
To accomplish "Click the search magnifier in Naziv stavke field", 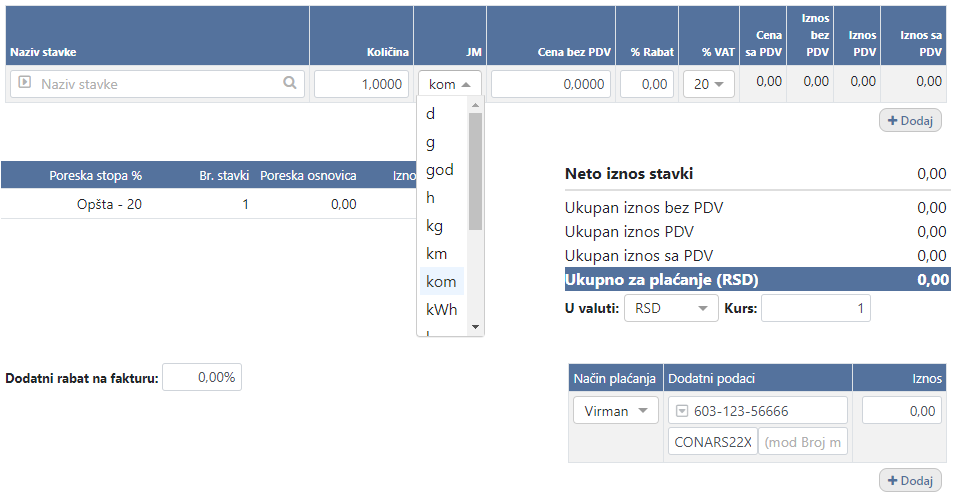I will coord(290,83).
